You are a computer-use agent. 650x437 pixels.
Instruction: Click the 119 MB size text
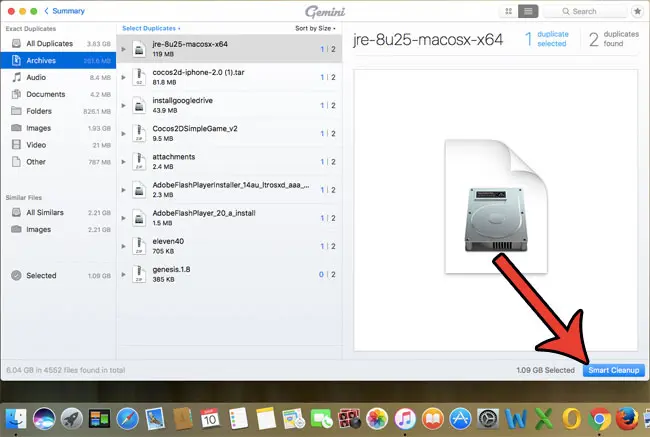pos(163,54)
